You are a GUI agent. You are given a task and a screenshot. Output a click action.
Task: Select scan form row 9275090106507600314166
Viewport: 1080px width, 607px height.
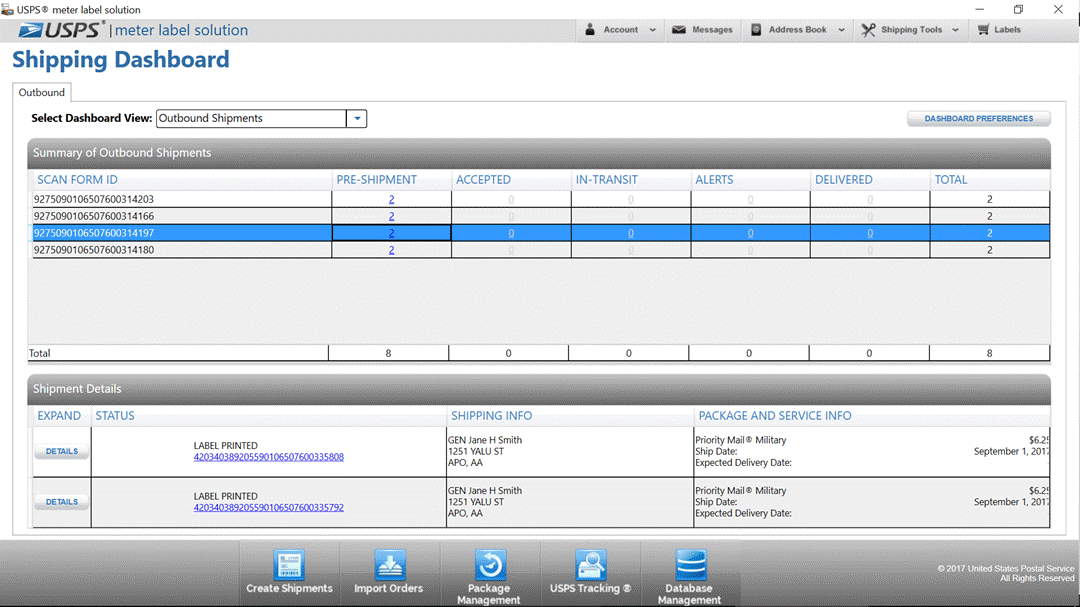[x=541, y=216]
